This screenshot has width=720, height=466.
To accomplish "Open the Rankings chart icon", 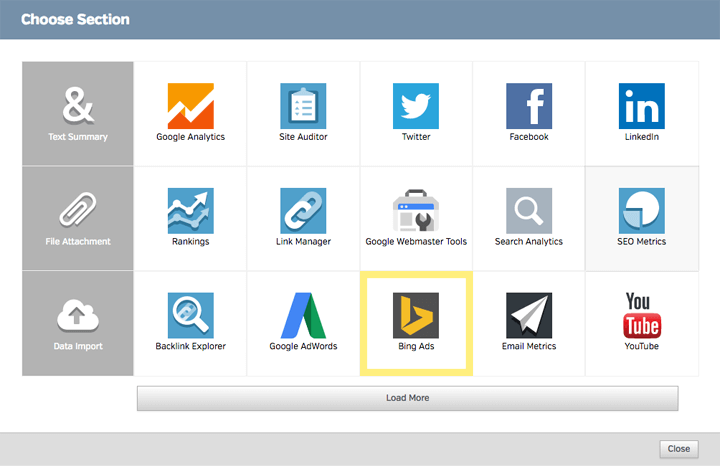I will 191,211.
